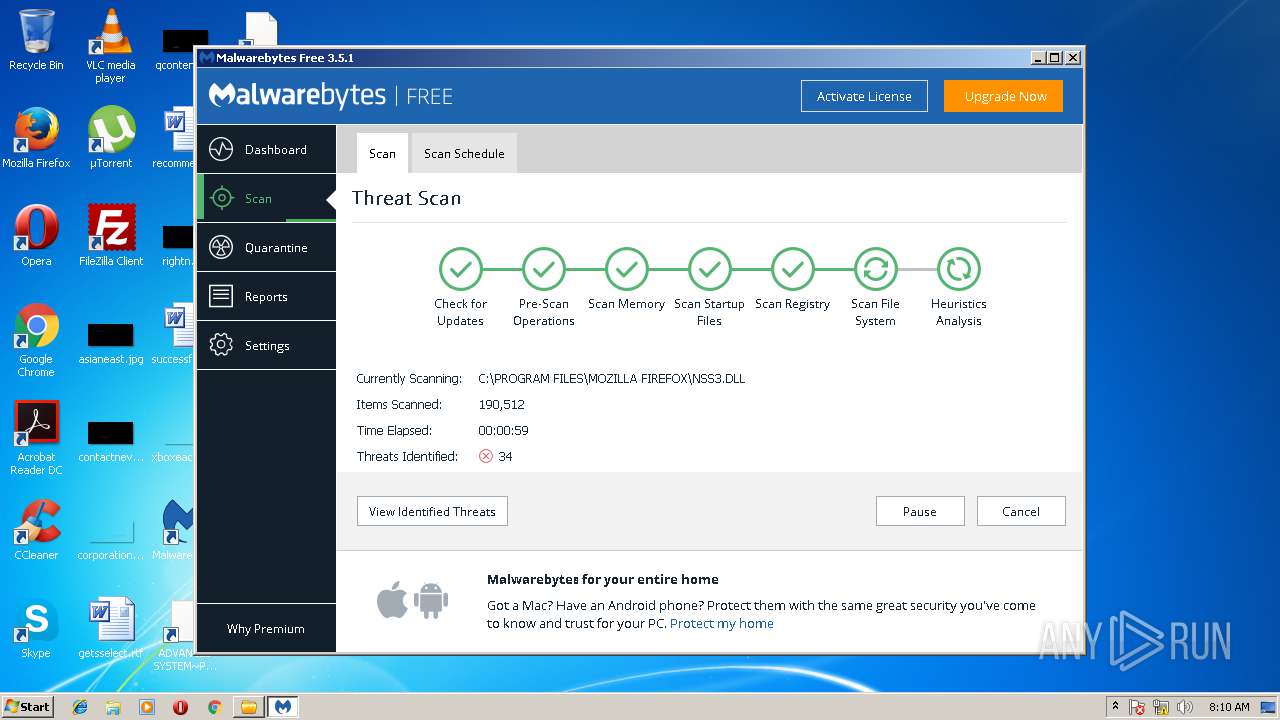Open the Quarantine section
Screen dimensions: 1280x720
tap(266, 247)
